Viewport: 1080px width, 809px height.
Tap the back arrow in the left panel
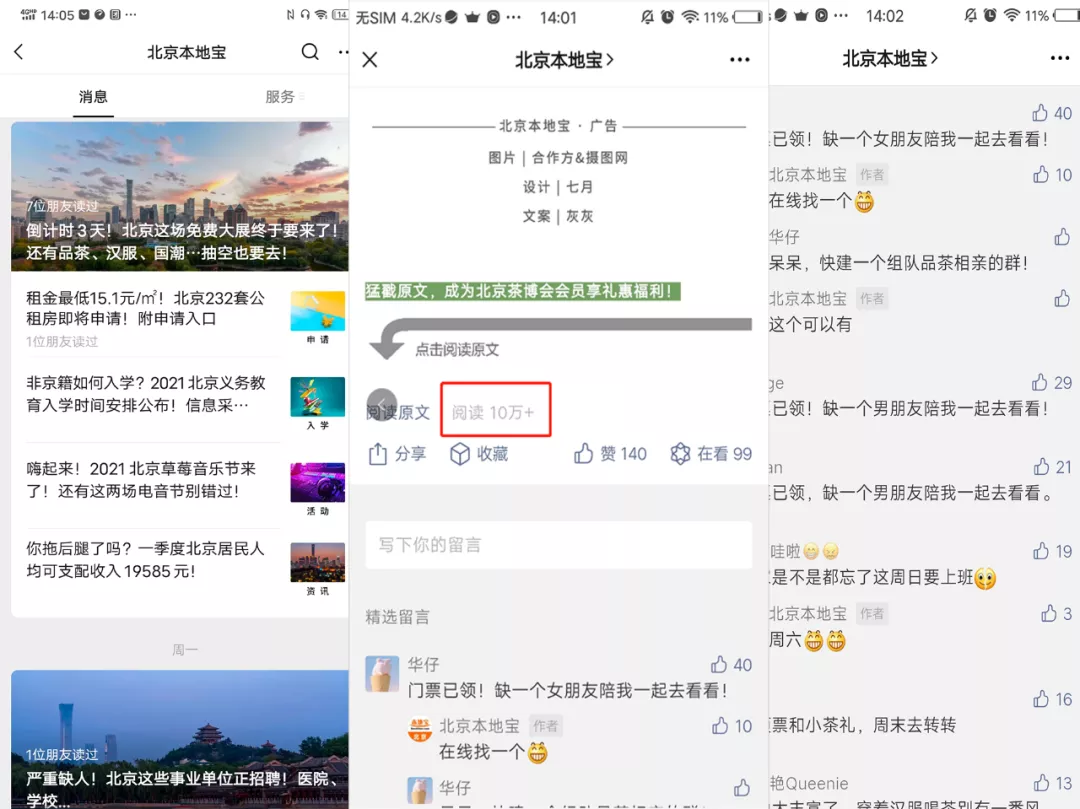point(19,53)
